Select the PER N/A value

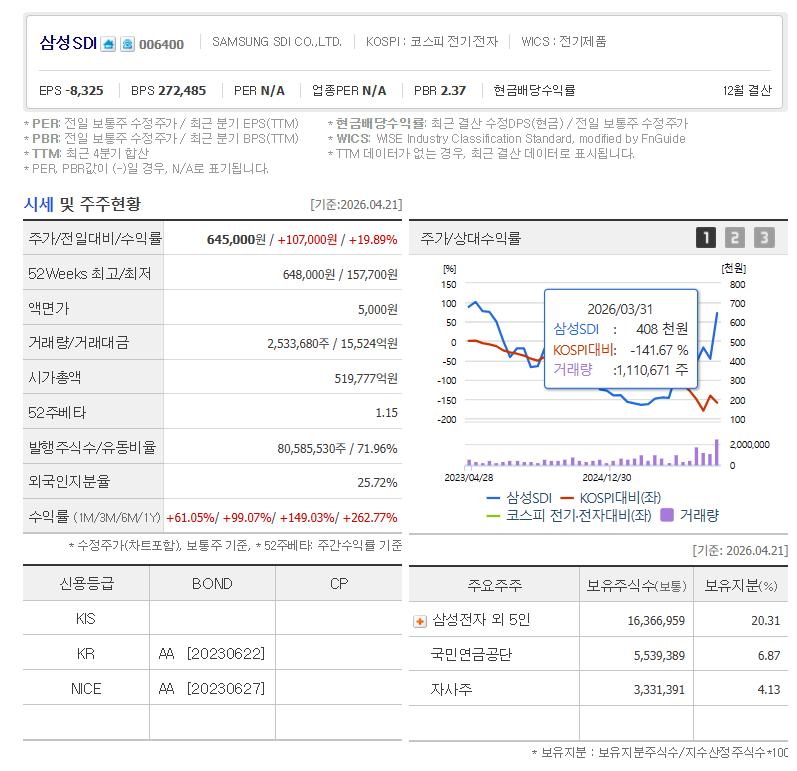259,90
